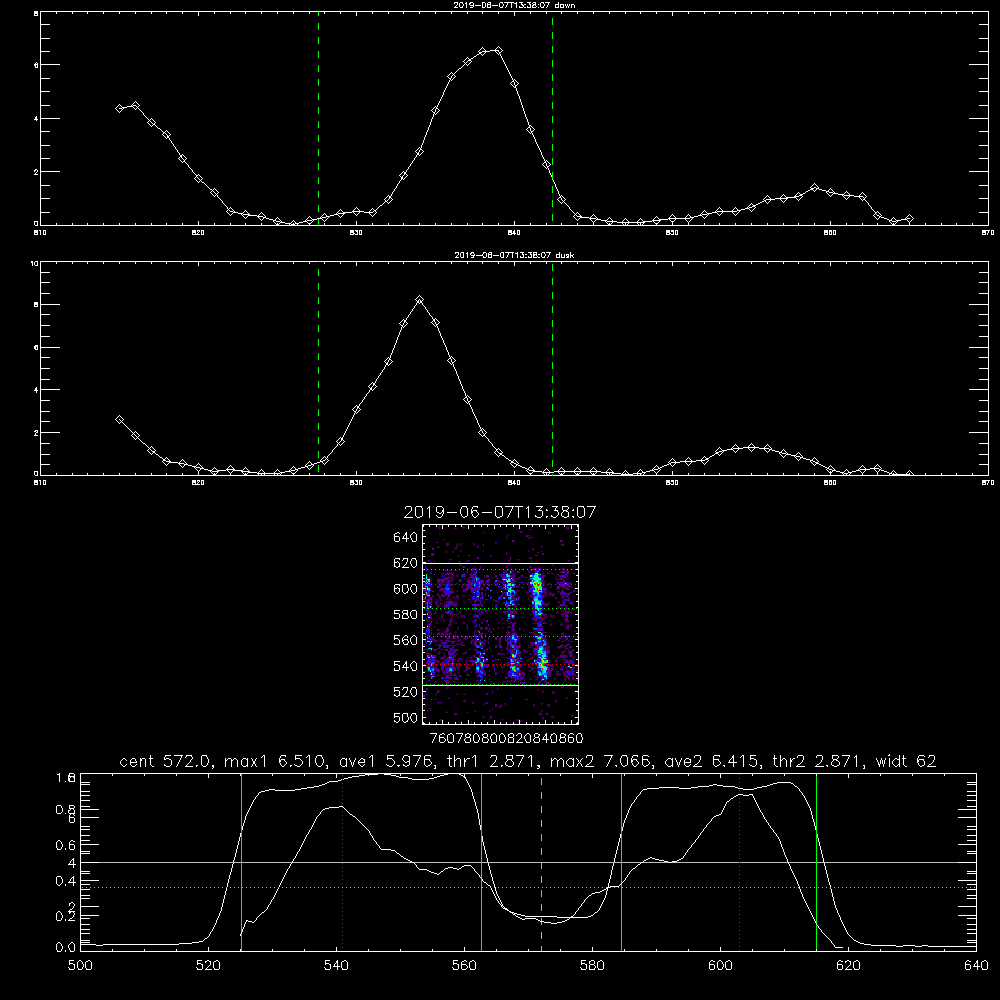Viewport: 1000px width, 1000px height.
Task: Click the solid white horizontal line in bottom plot
Action: coord(528,862)
